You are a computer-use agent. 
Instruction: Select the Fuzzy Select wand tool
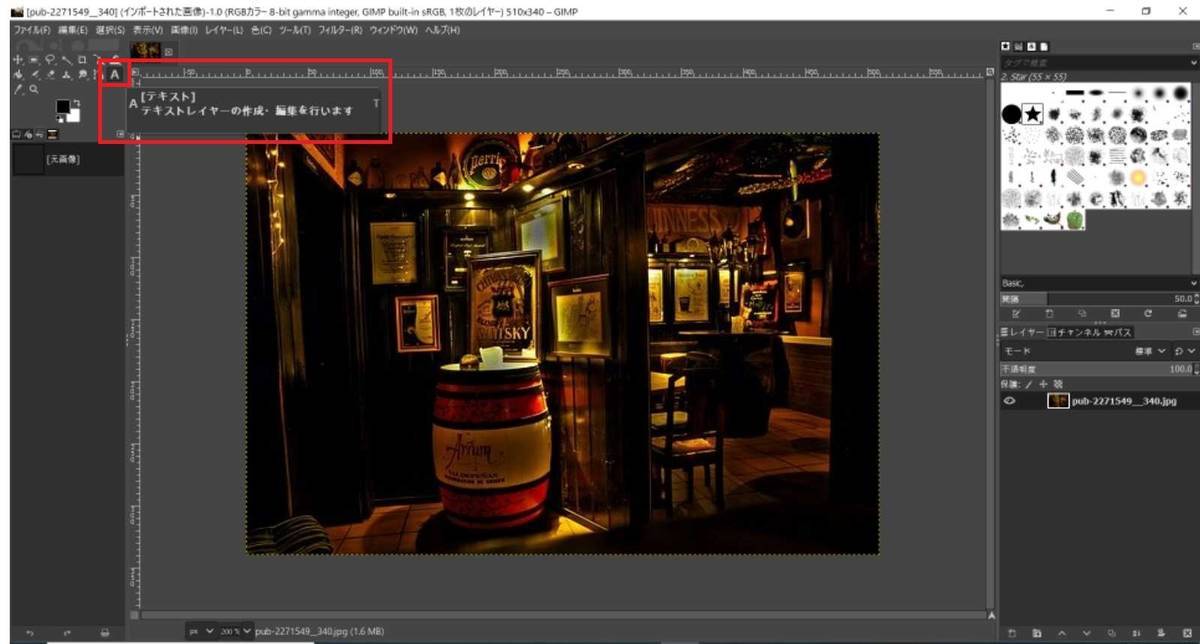[67, 60]
